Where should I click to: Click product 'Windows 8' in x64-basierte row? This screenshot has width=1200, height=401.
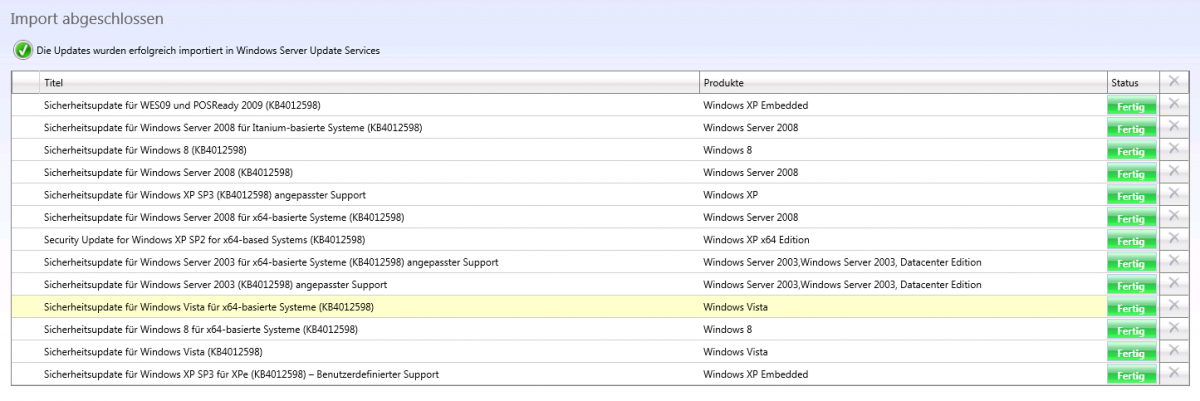click(727, 330)
